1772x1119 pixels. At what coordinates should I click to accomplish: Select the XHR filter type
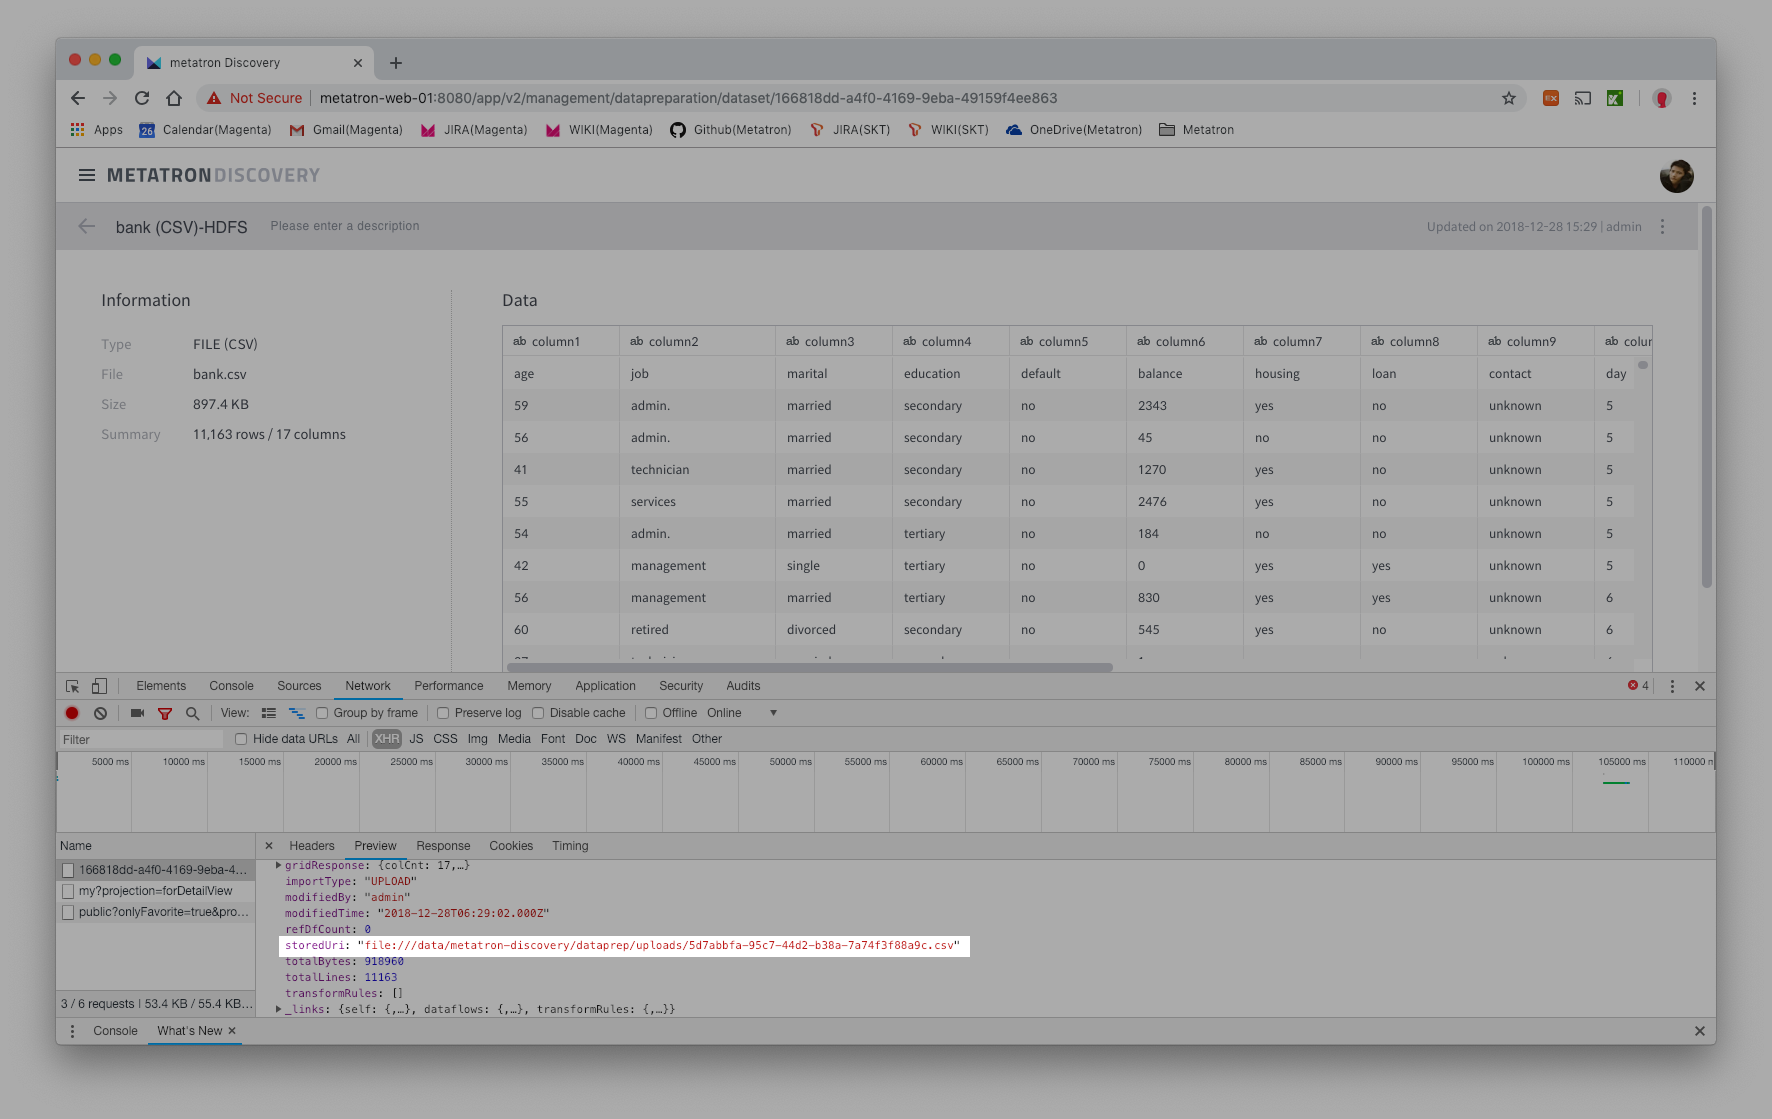coord(387,739)
